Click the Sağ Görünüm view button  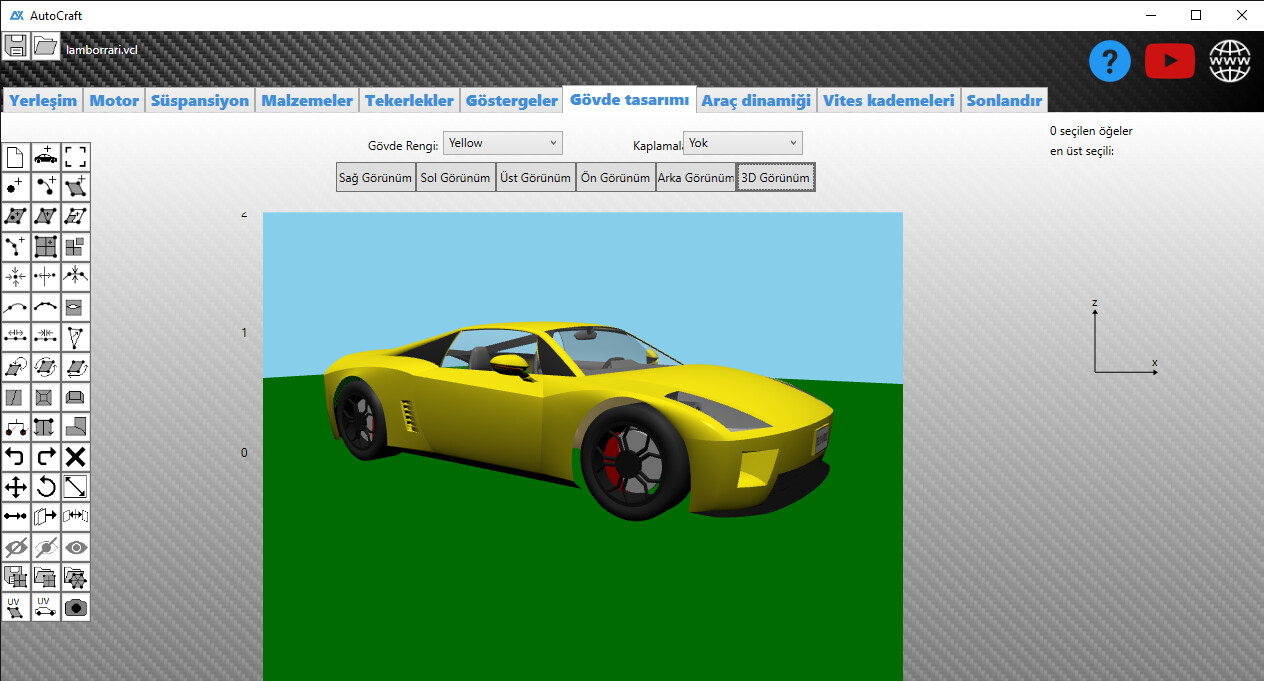(375, 178)
